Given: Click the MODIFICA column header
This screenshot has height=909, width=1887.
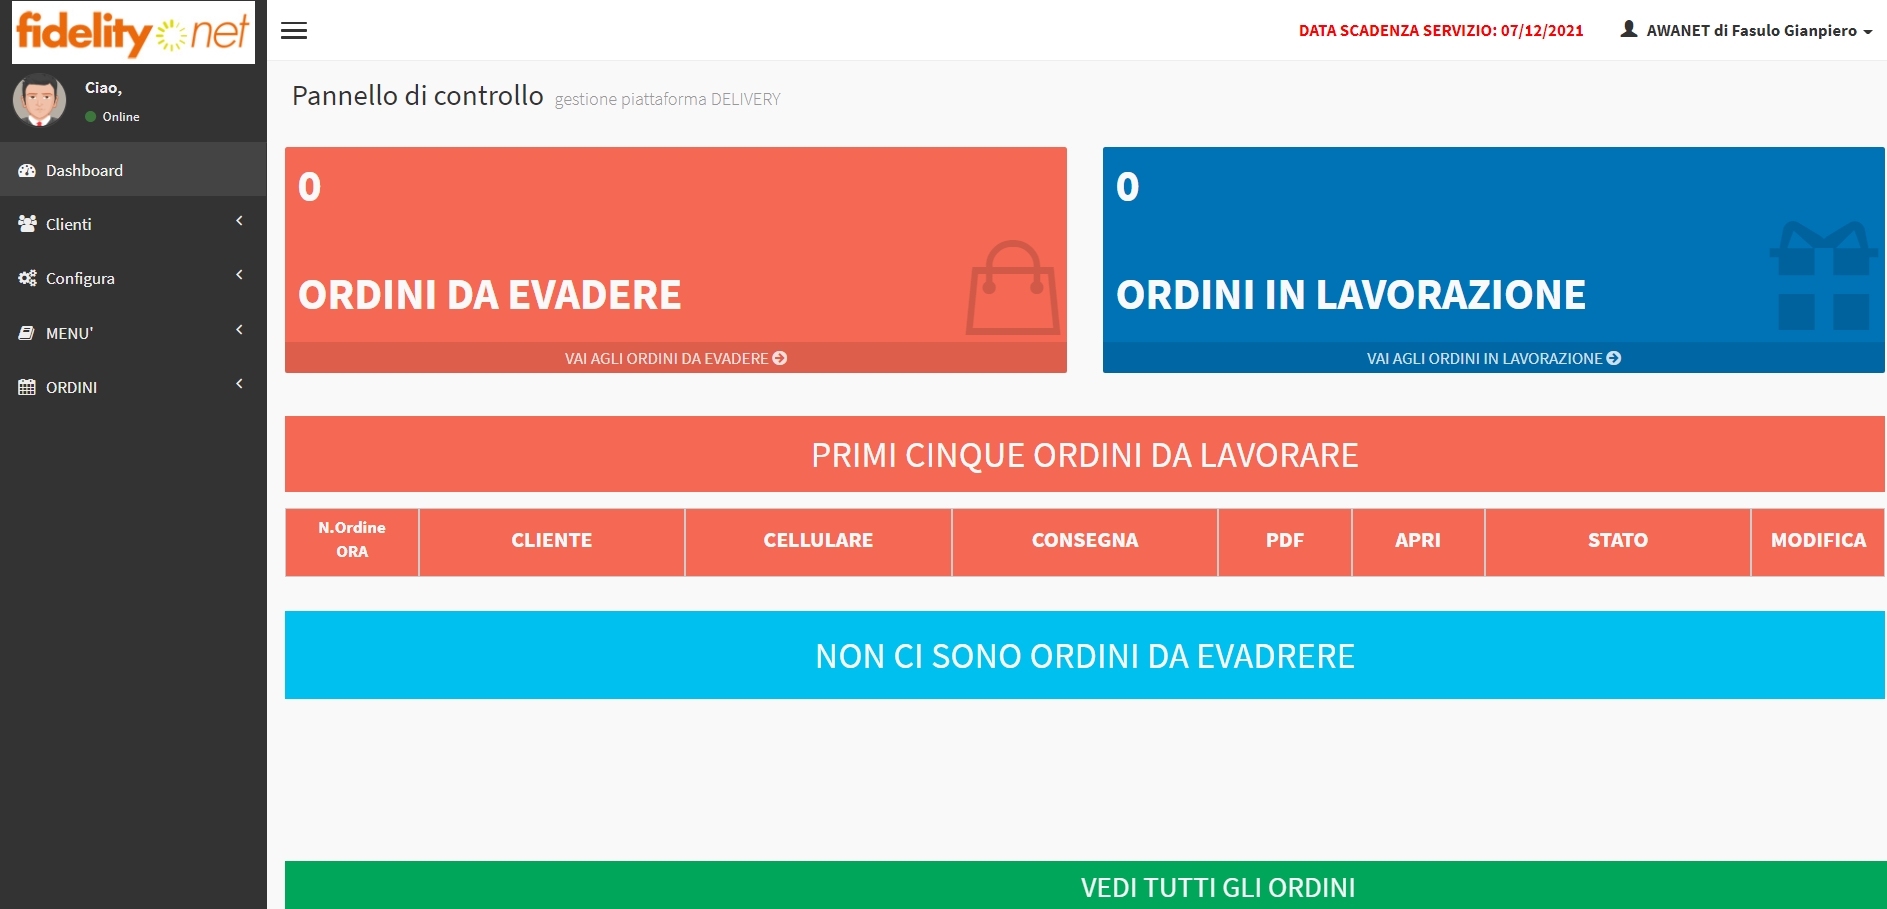Looking at the screenshot, I should 1818,541.
